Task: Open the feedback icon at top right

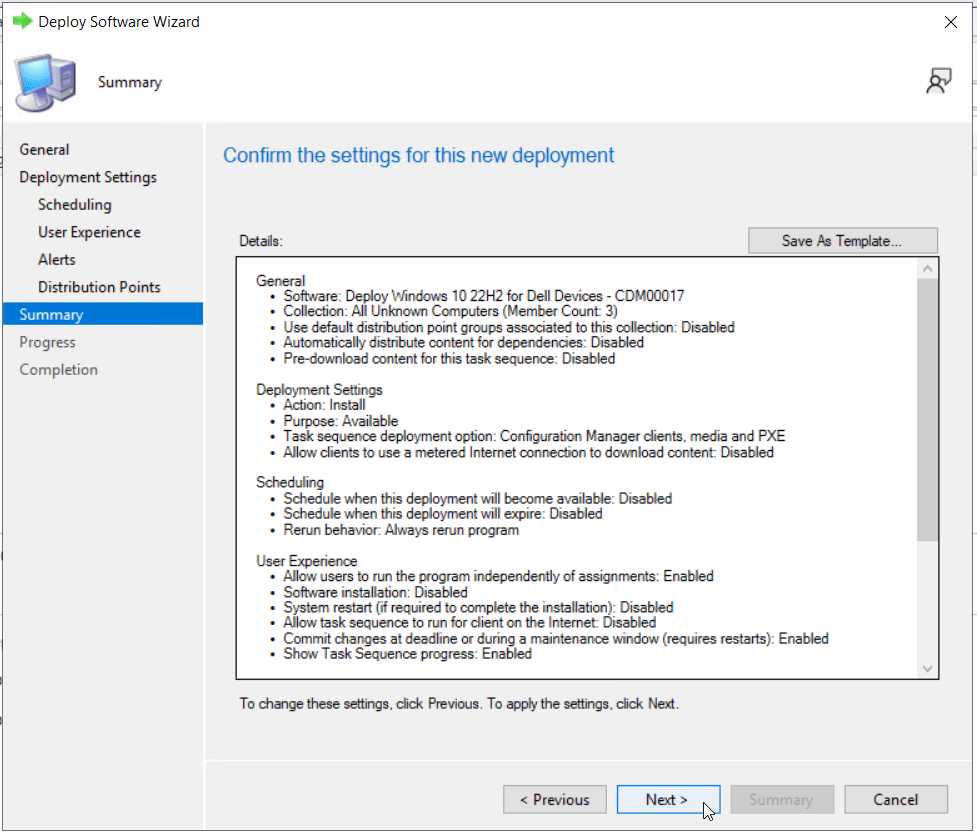Action: point(938,82)
